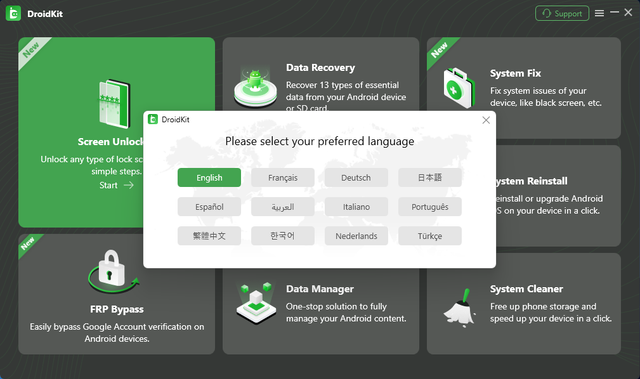Choose Português language button
The width and height of the screenshot is (640, 379).
pos(430,207)
